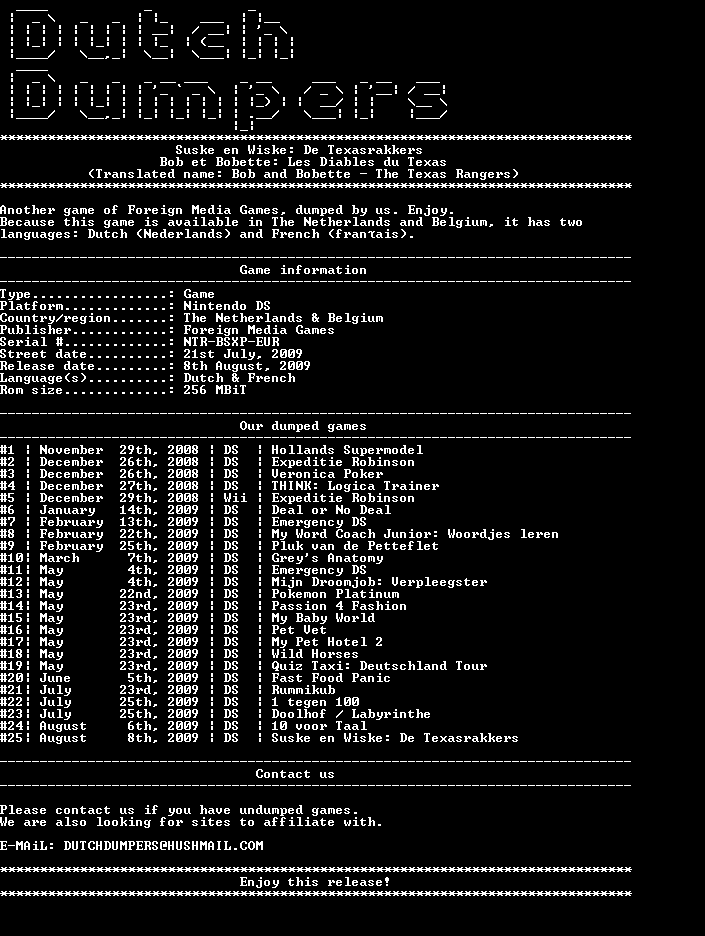Click the "Contact us" heading

295,774
